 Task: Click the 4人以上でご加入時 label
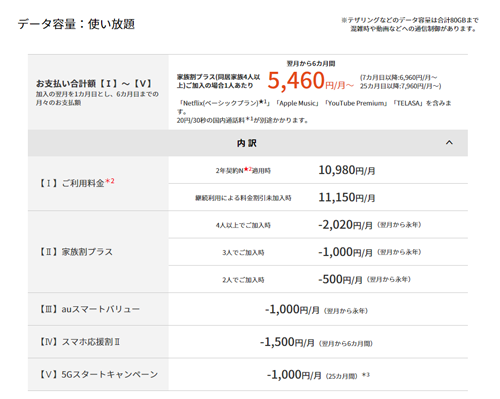[x=243, y=225]
